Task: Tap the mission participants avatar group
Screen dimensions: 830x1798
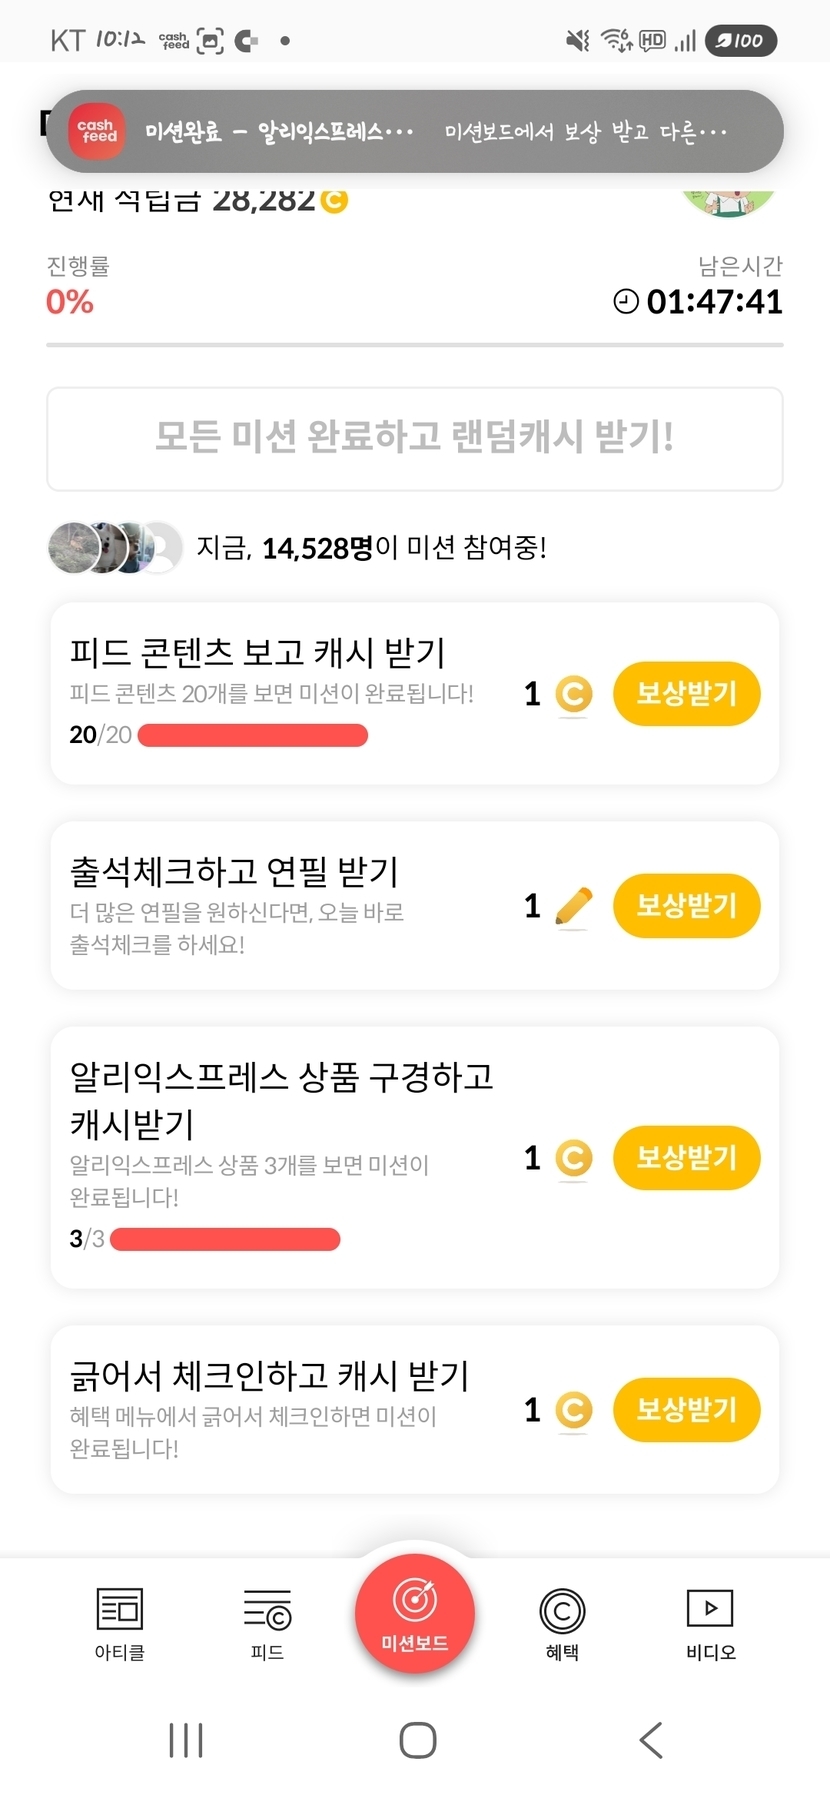Action: click(x=115, y=547)
